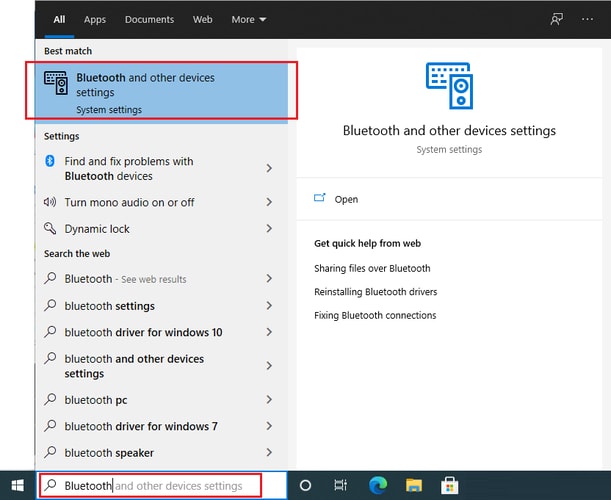Expand arrow for Dynamic lock
This screenshot has width=611, height=500.
pos(269,228)
